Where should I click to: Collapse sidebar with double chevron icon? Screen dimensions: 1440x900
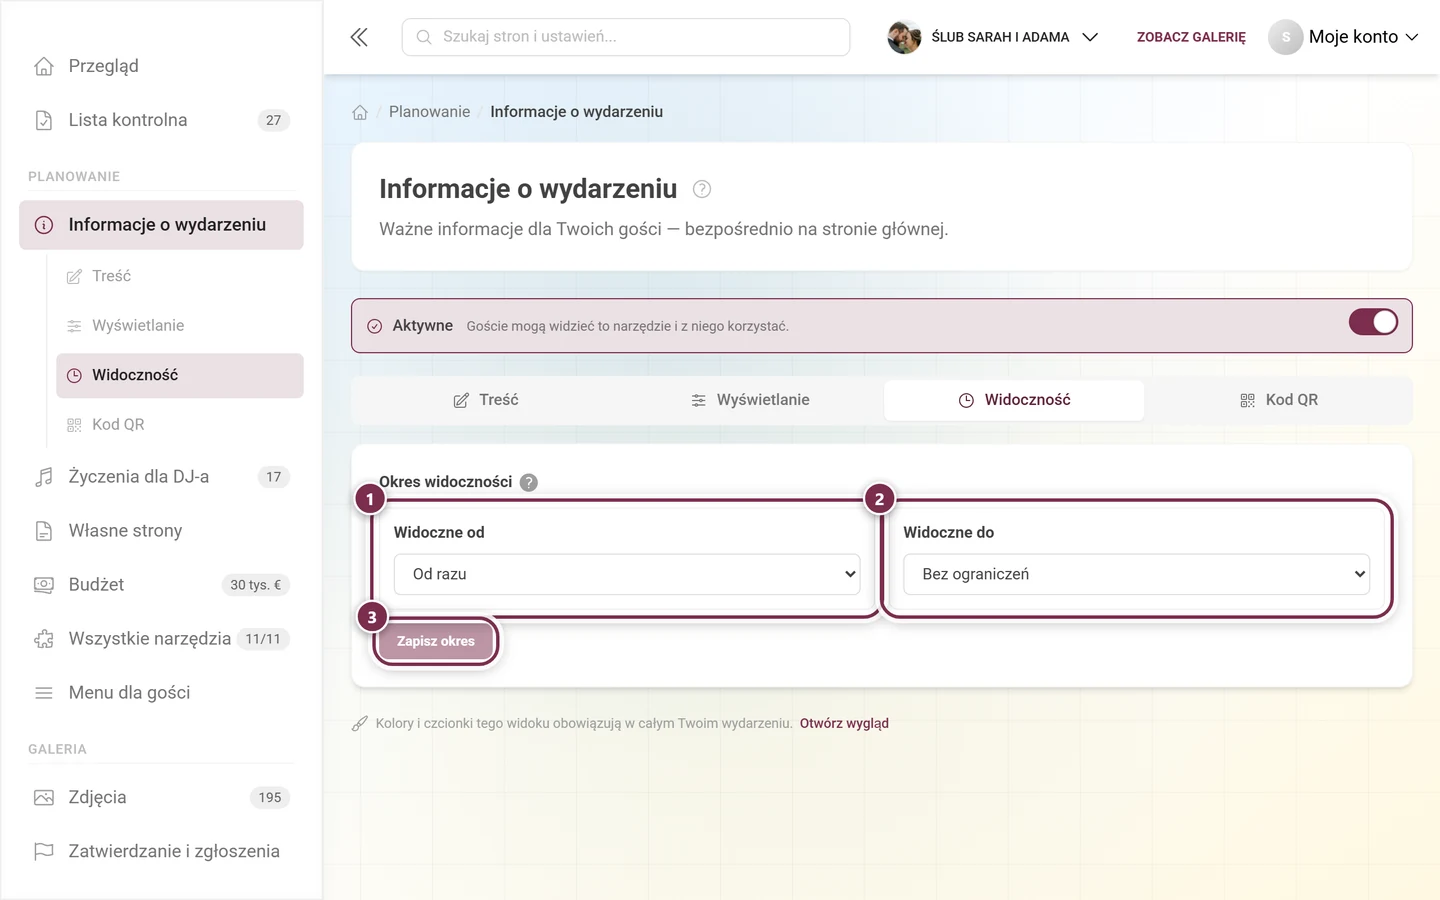coord(359,37)
